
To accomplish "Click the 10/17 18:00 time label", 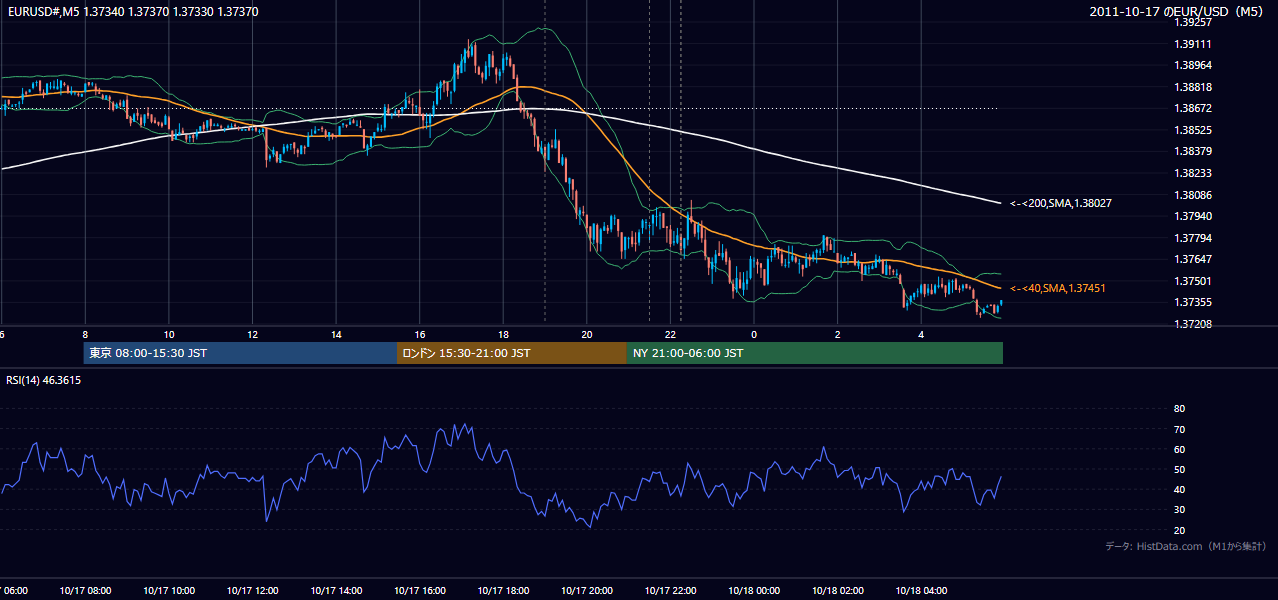I will pyautogui.click(x=503, y=591).
